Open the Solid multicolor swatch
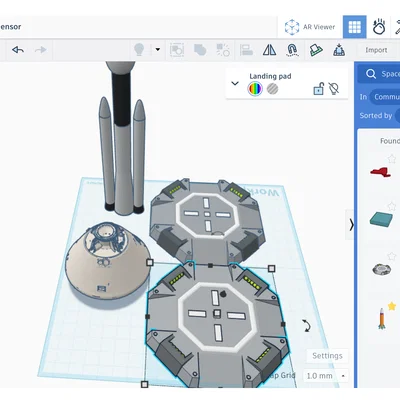This screenshot has width=400, height=400. [x=255, y=89]
